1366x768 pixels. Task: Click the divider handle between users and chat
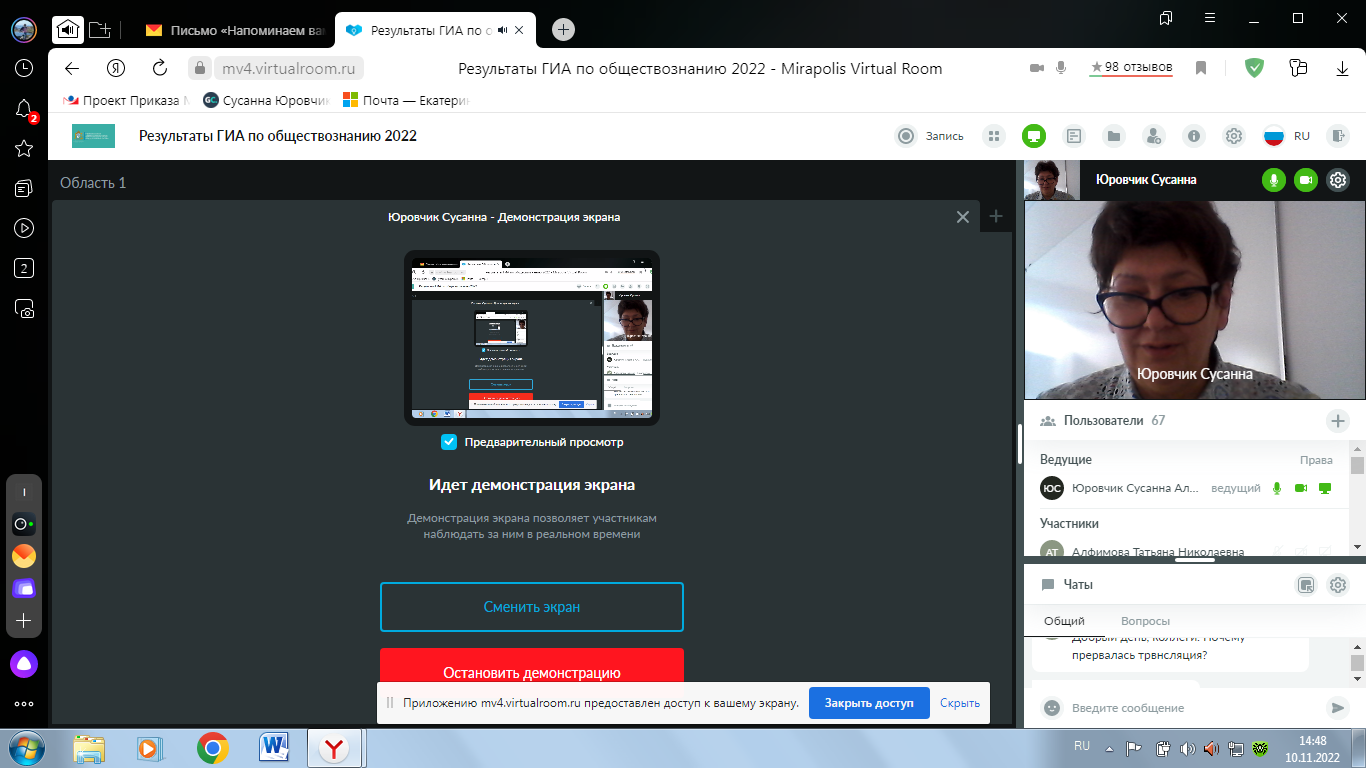pyautogui.click(x=1194, y=560)
